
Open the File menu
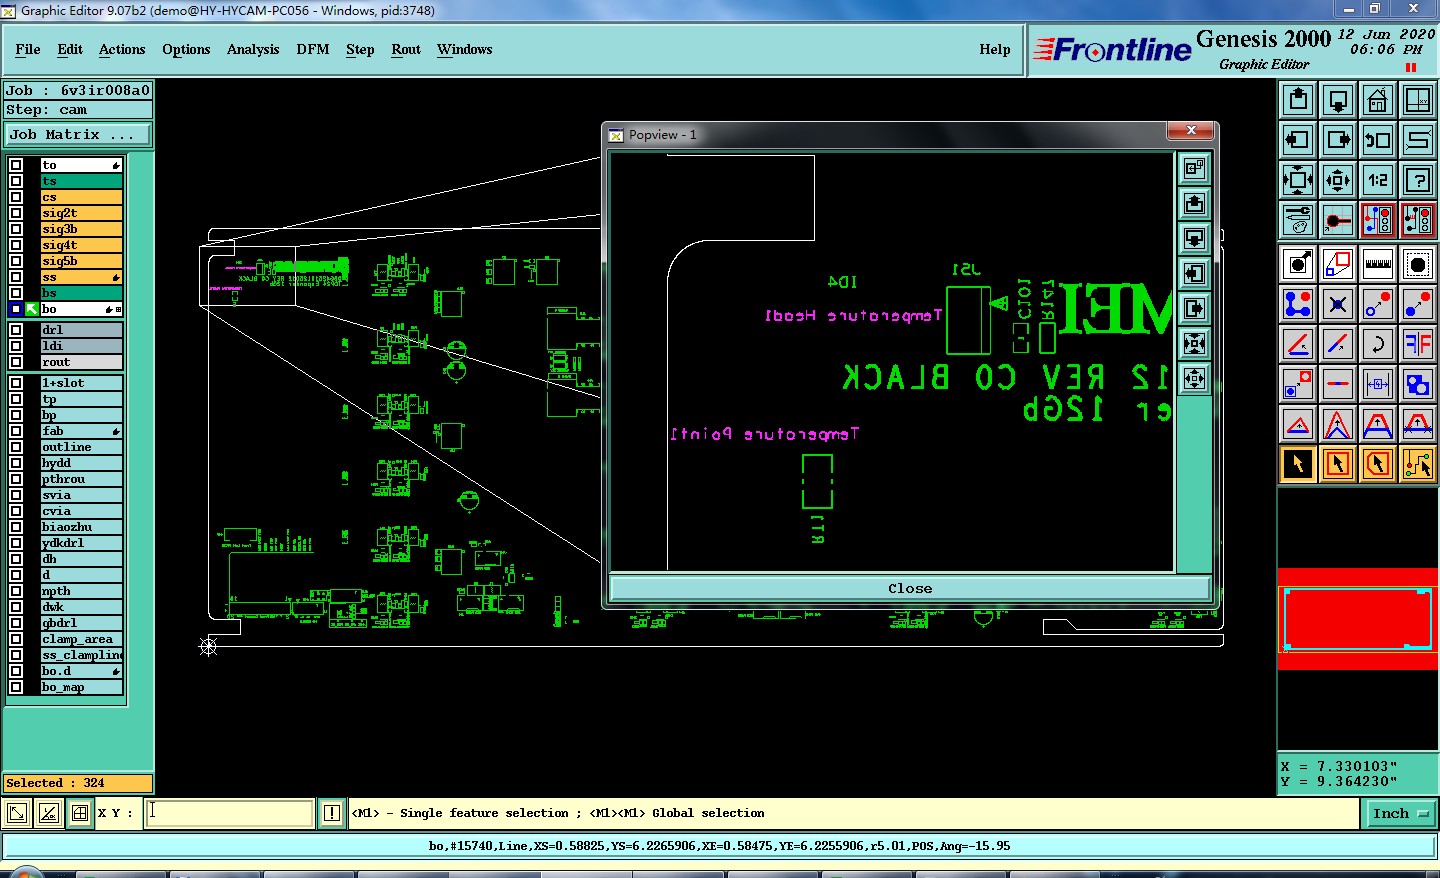[x=28, y=49]
